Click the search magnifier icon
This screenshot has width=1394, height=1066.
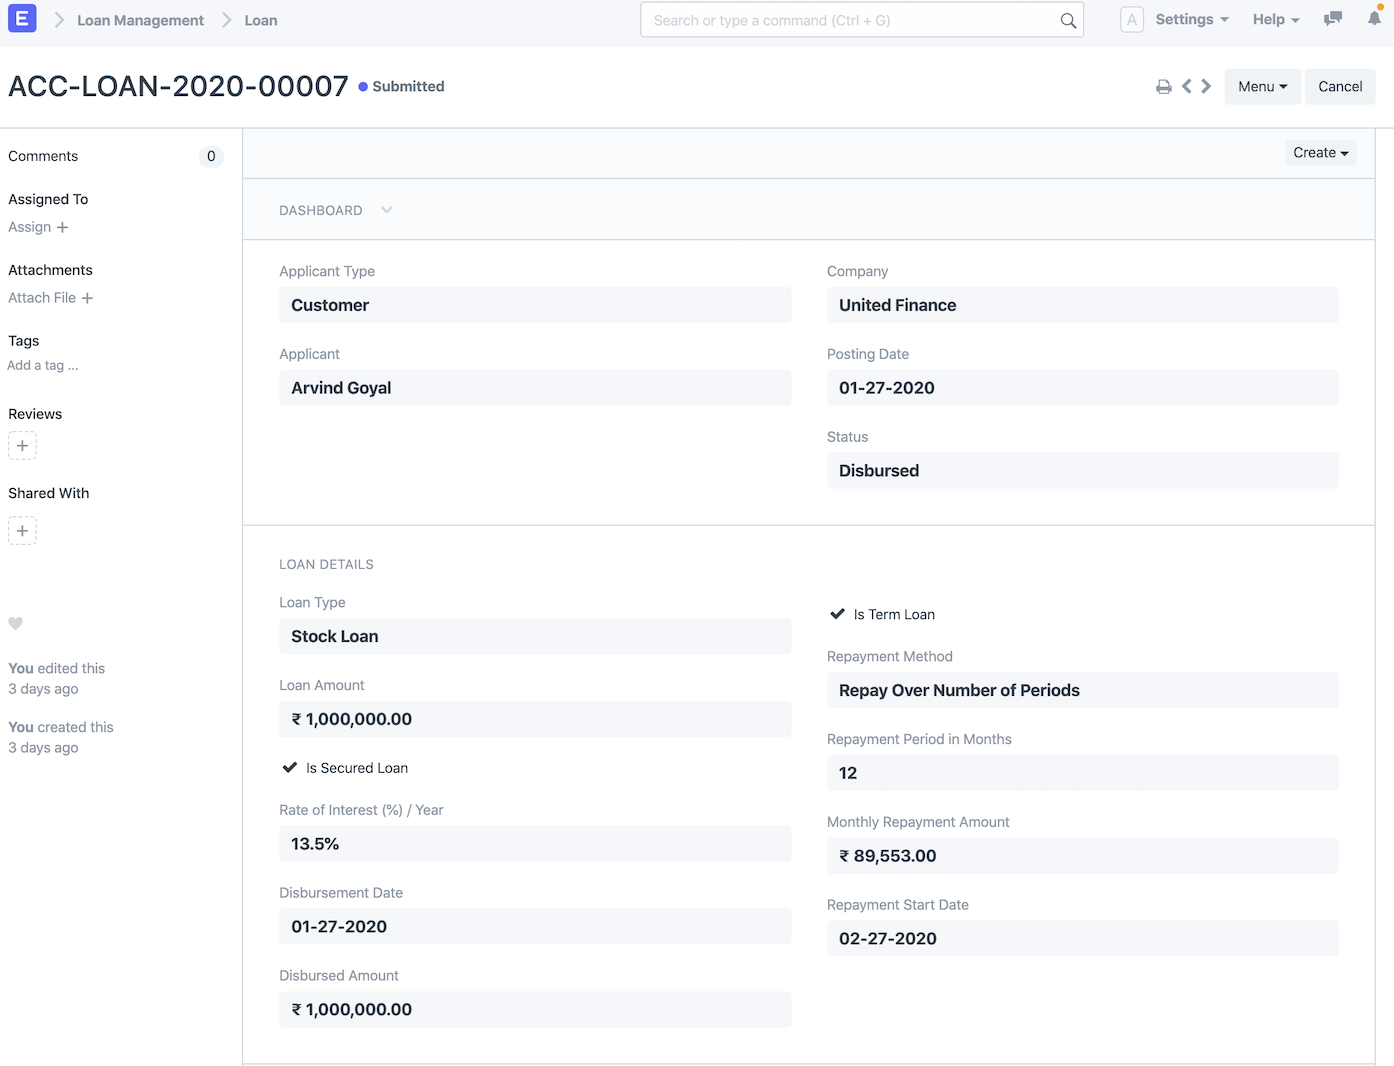click(x=1067, y=20)
